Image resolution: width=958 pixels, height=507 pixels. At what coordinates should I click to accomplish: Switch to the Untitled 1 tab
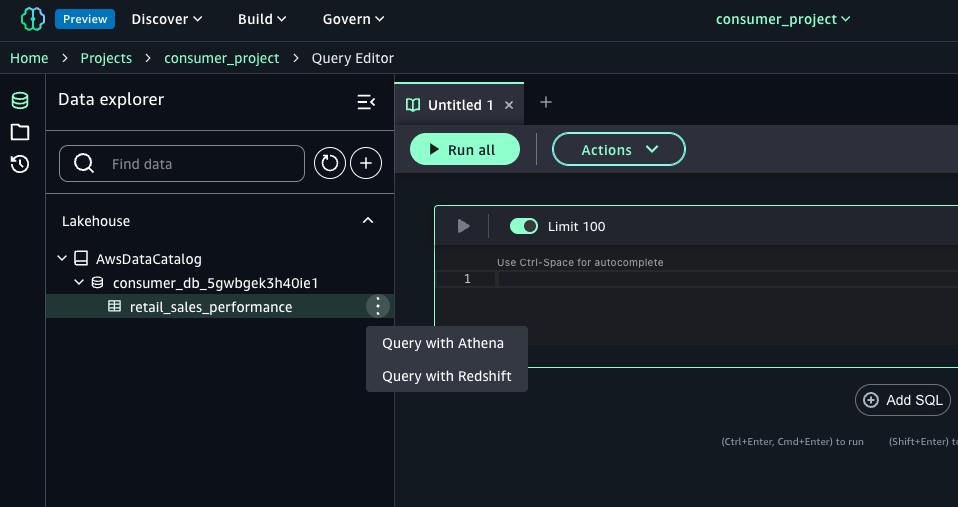click(460, 105)
